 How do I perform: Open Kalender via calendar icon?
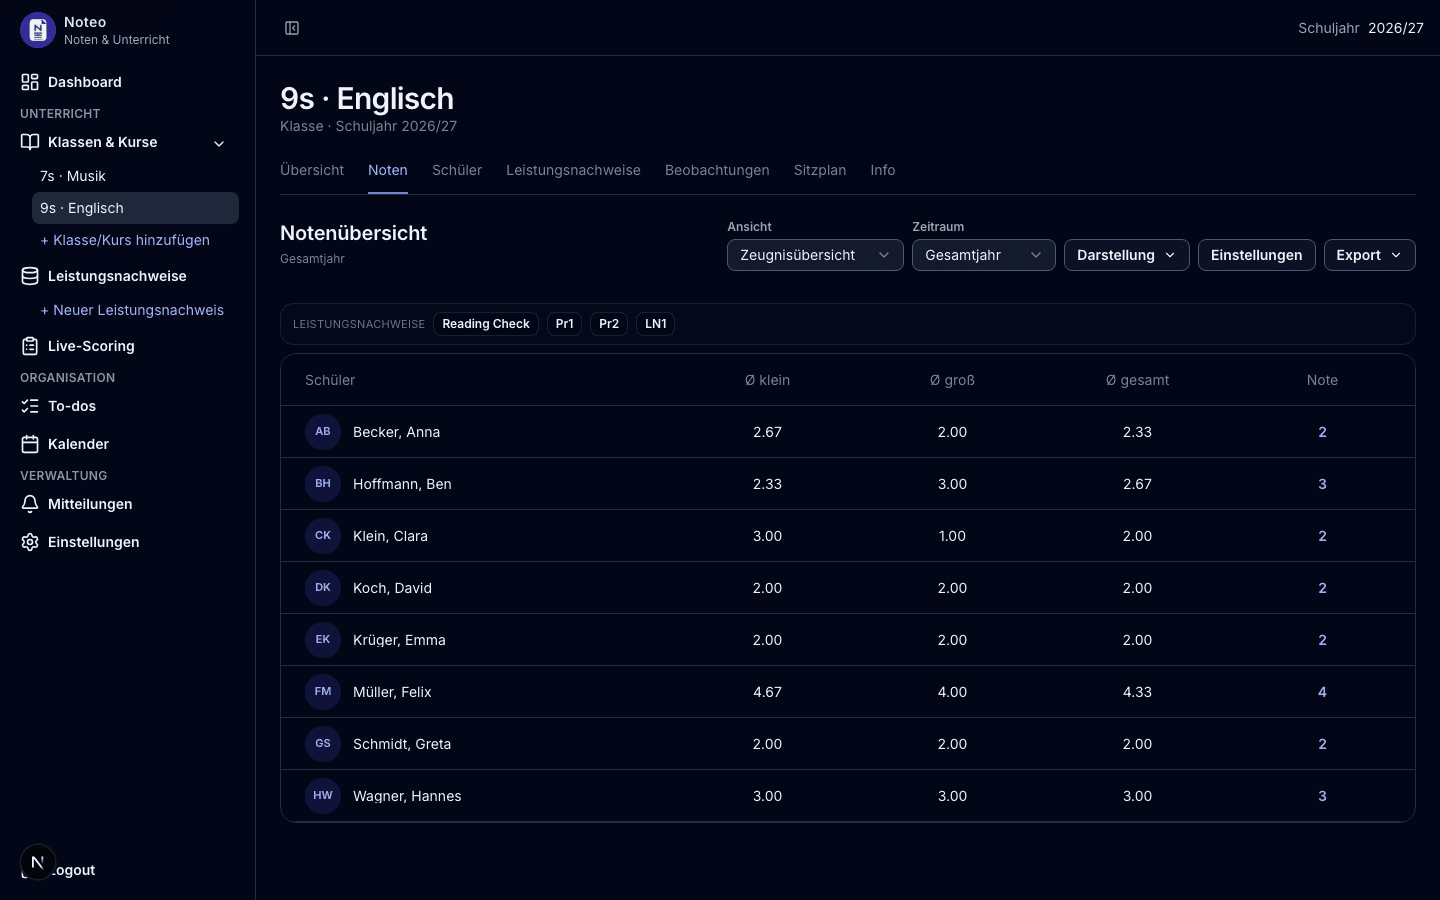30,444
